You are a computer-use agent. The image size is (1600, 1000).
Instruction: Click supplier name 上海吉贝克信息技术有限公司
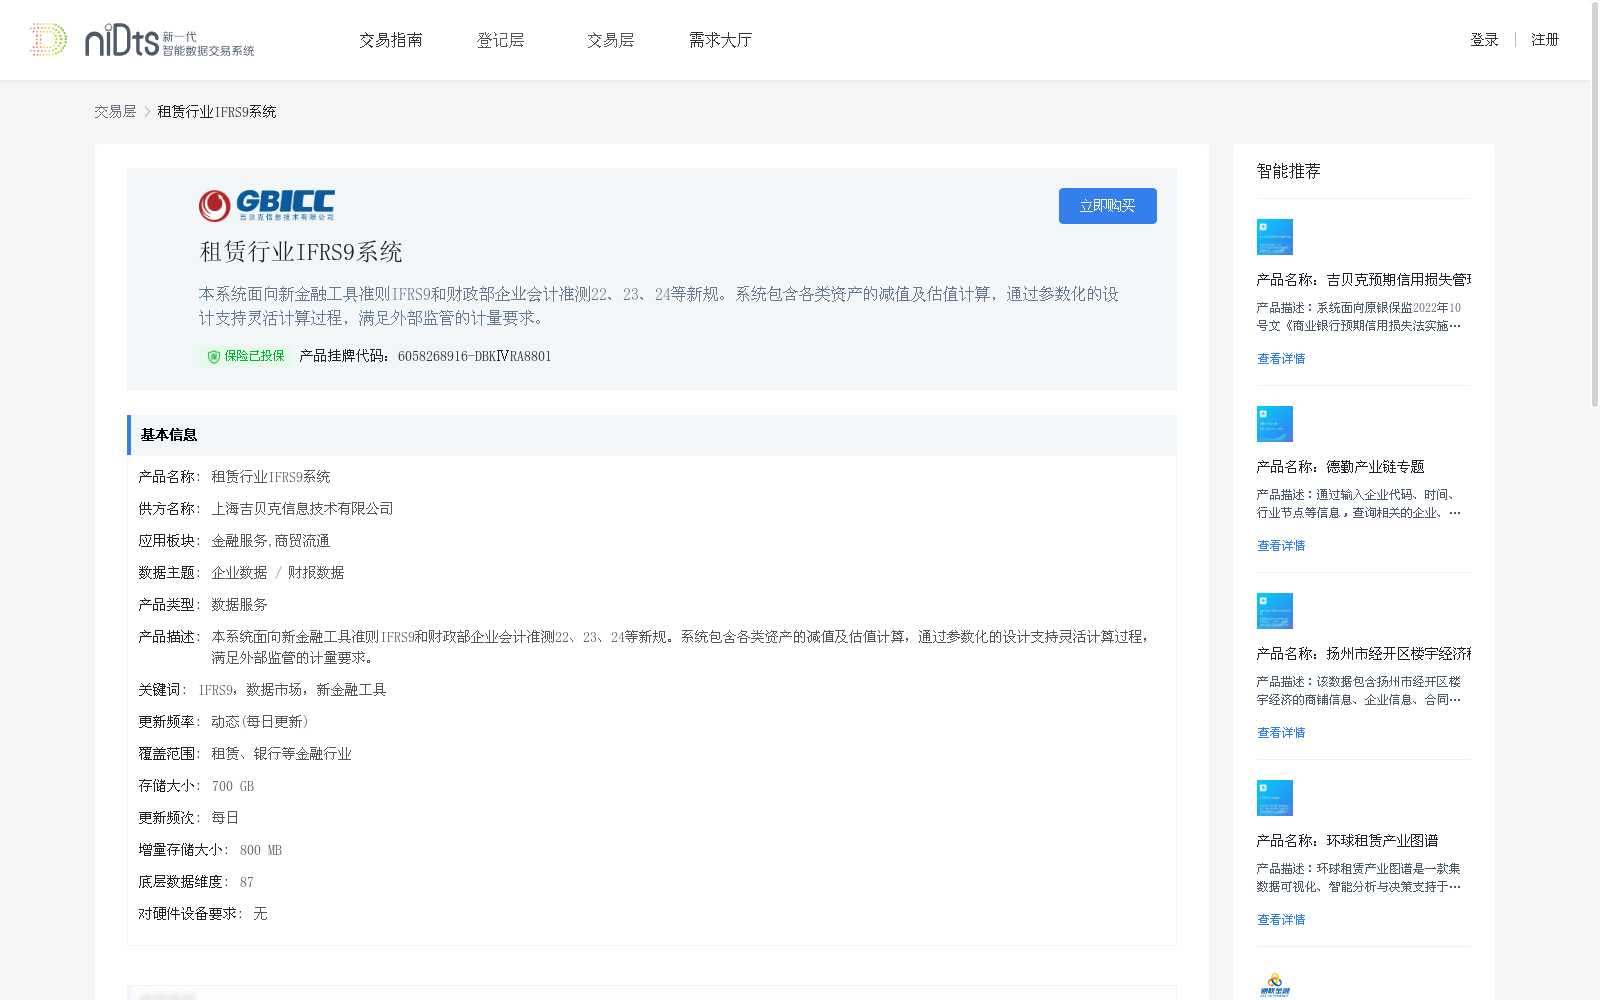[x=302, y=509]
